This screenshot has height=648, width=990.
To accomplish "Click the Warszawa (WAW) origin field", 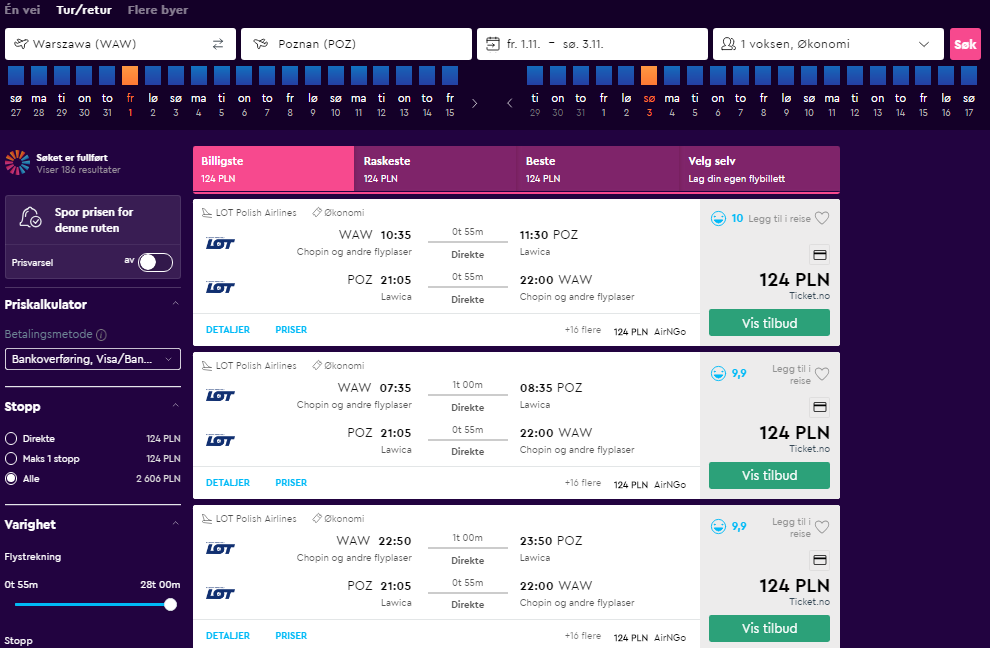I will pyautogui.click(x=120, y=44).
